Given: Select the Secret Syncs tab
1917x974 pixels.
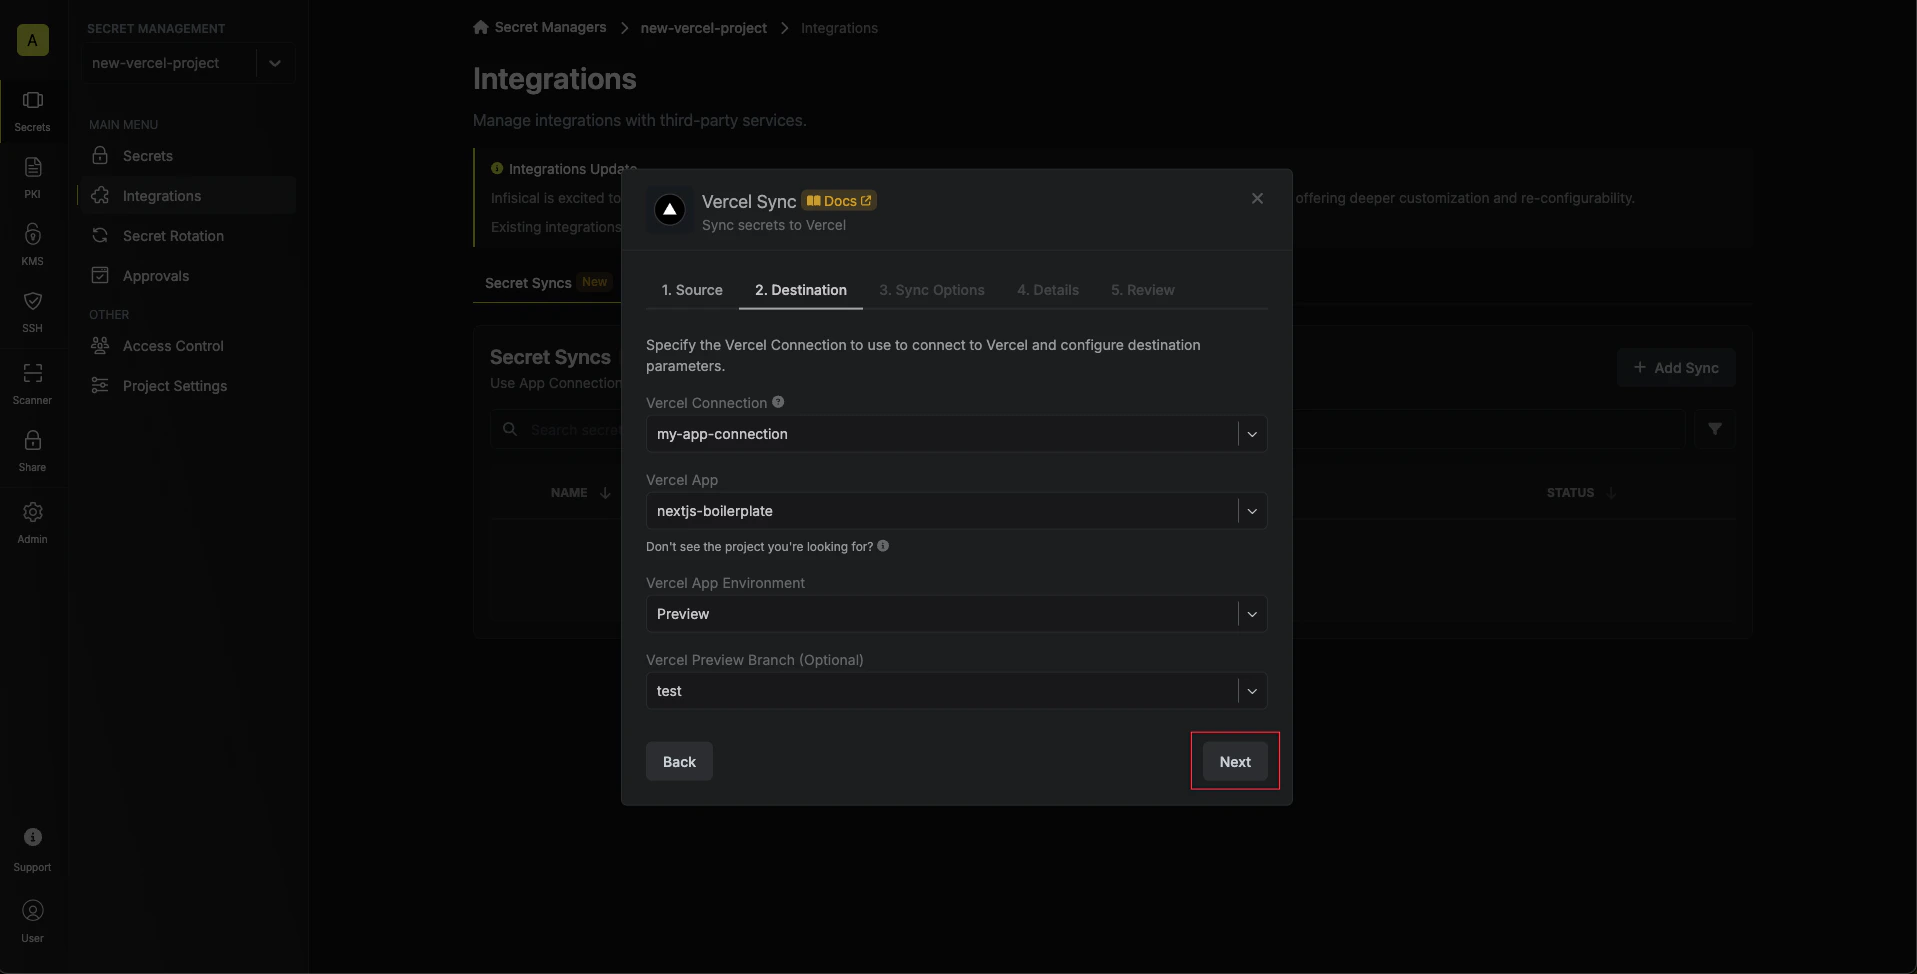Looking at the screenshot, I should [546, 283].
